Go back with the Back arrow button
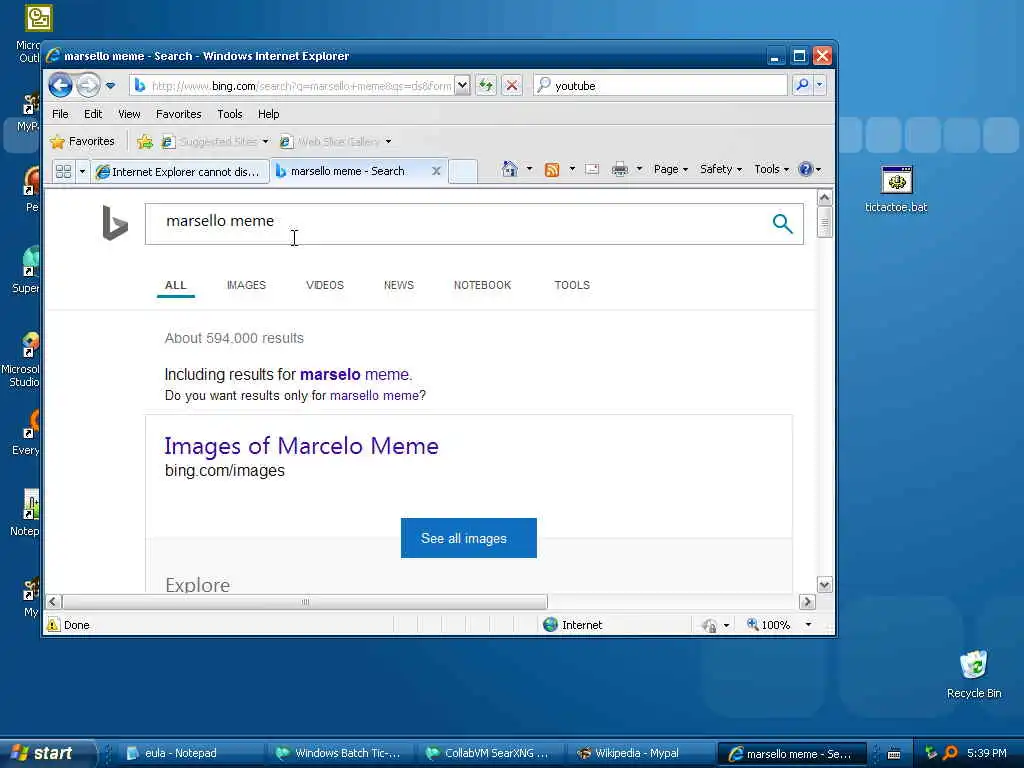Viewport: 1024px width, 768px height. 60,86
